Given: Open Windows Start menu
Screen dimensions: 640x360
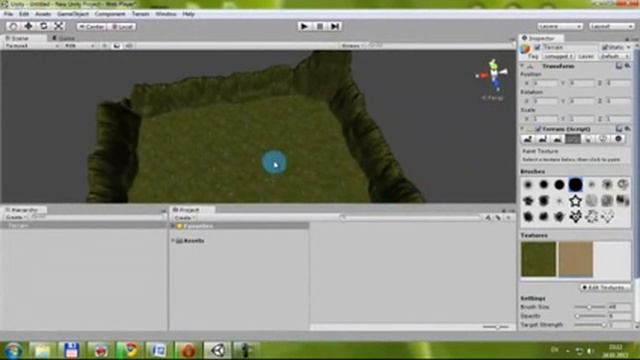Looking at the screenshot, I should [x=13, y=351].
